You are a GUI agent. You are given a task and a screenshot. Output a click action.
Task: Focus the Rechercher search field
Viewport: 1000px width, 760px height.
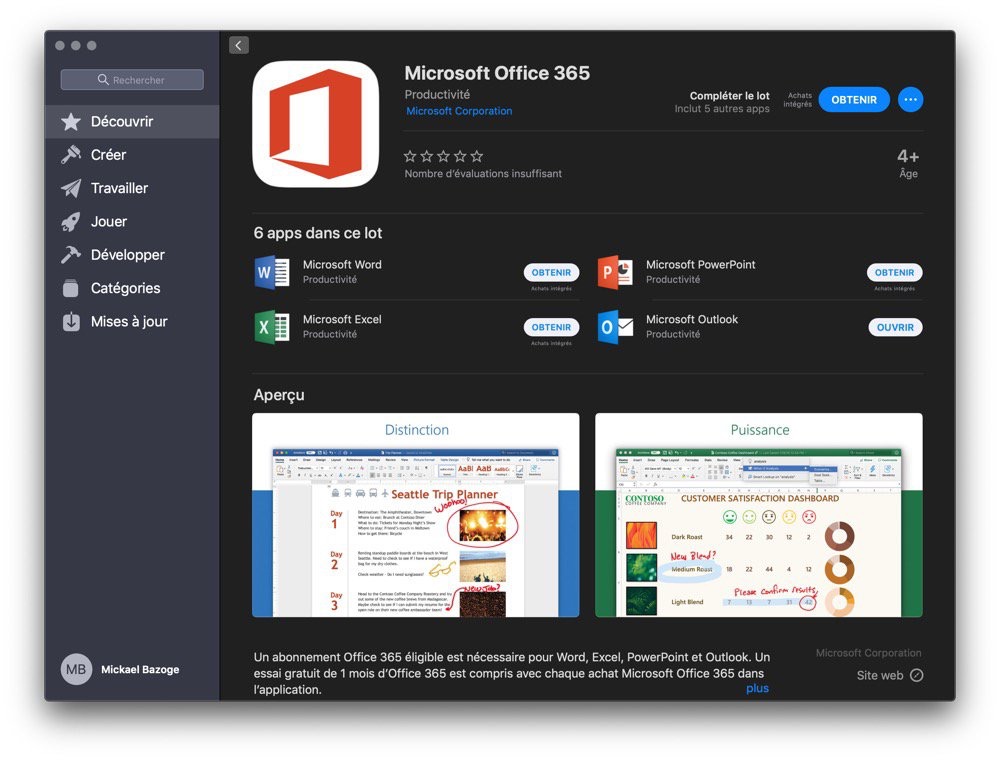coord(132,80)
